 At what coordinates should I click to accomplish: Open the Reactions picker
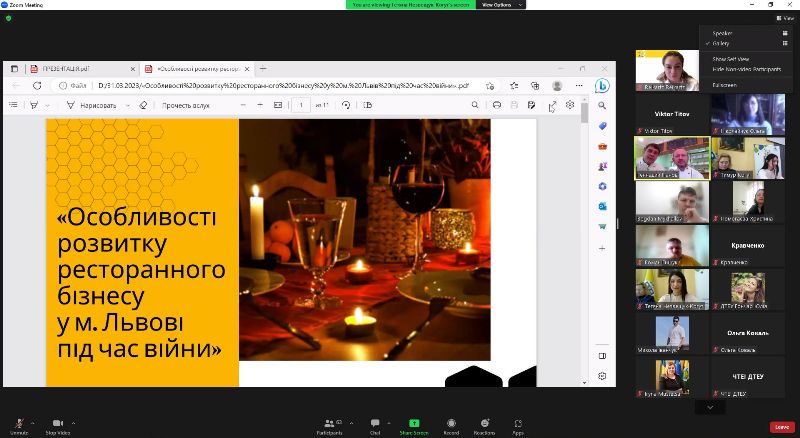point(484,423)
